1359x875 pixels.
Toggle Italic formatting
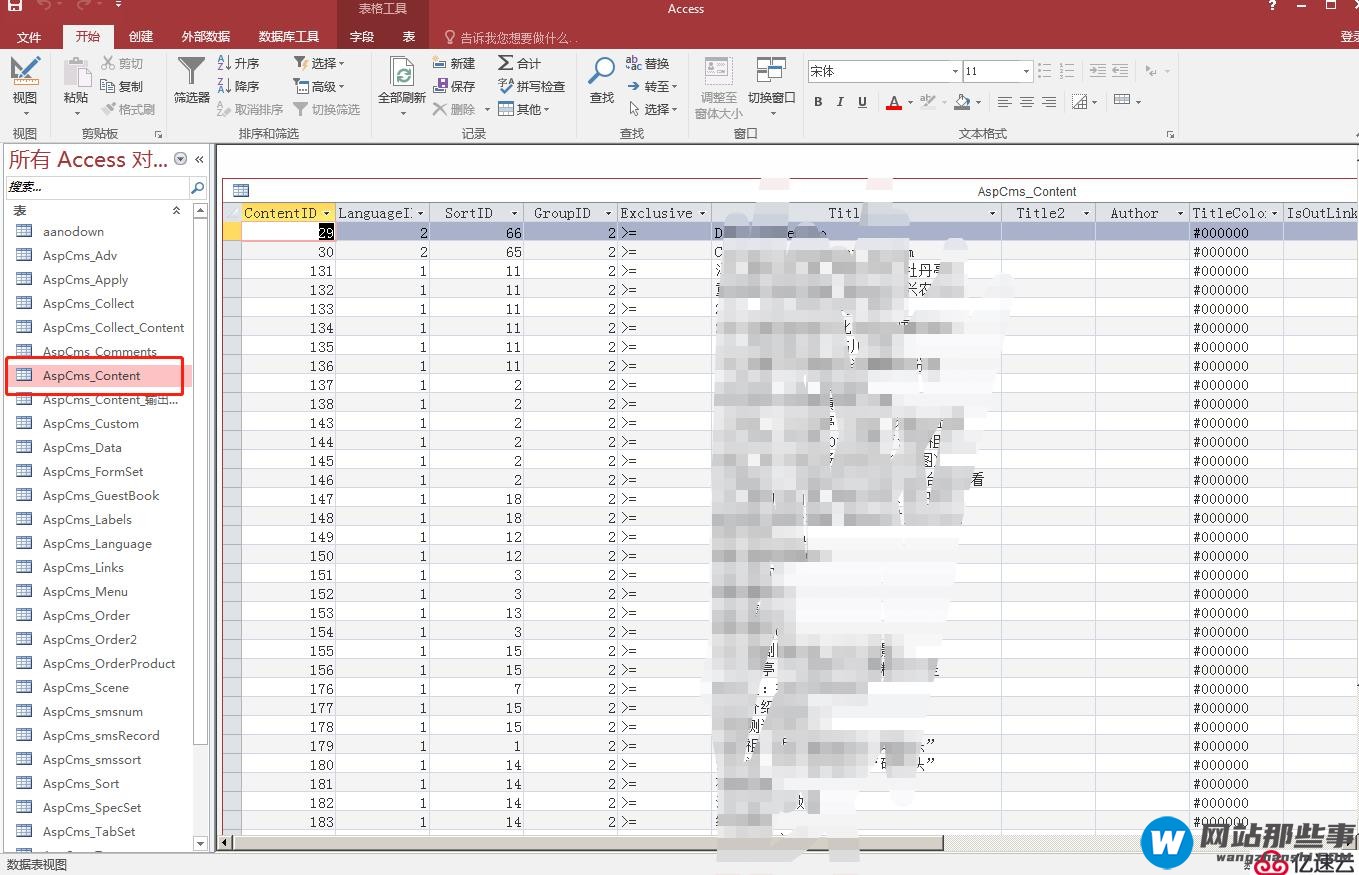click(x=840, y=102)
